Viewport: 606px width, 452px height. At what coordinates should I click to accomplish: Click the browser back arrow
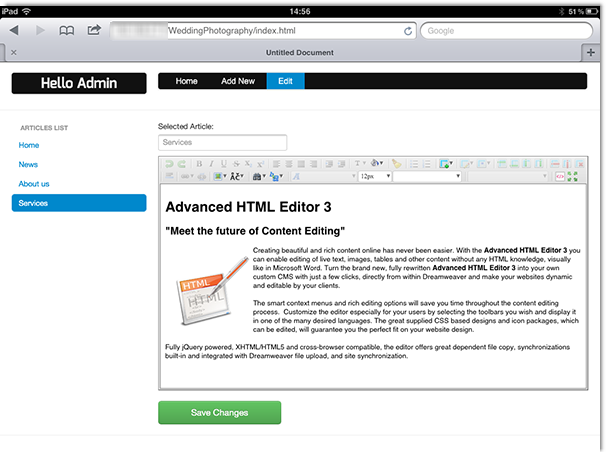tap(14, 30)
